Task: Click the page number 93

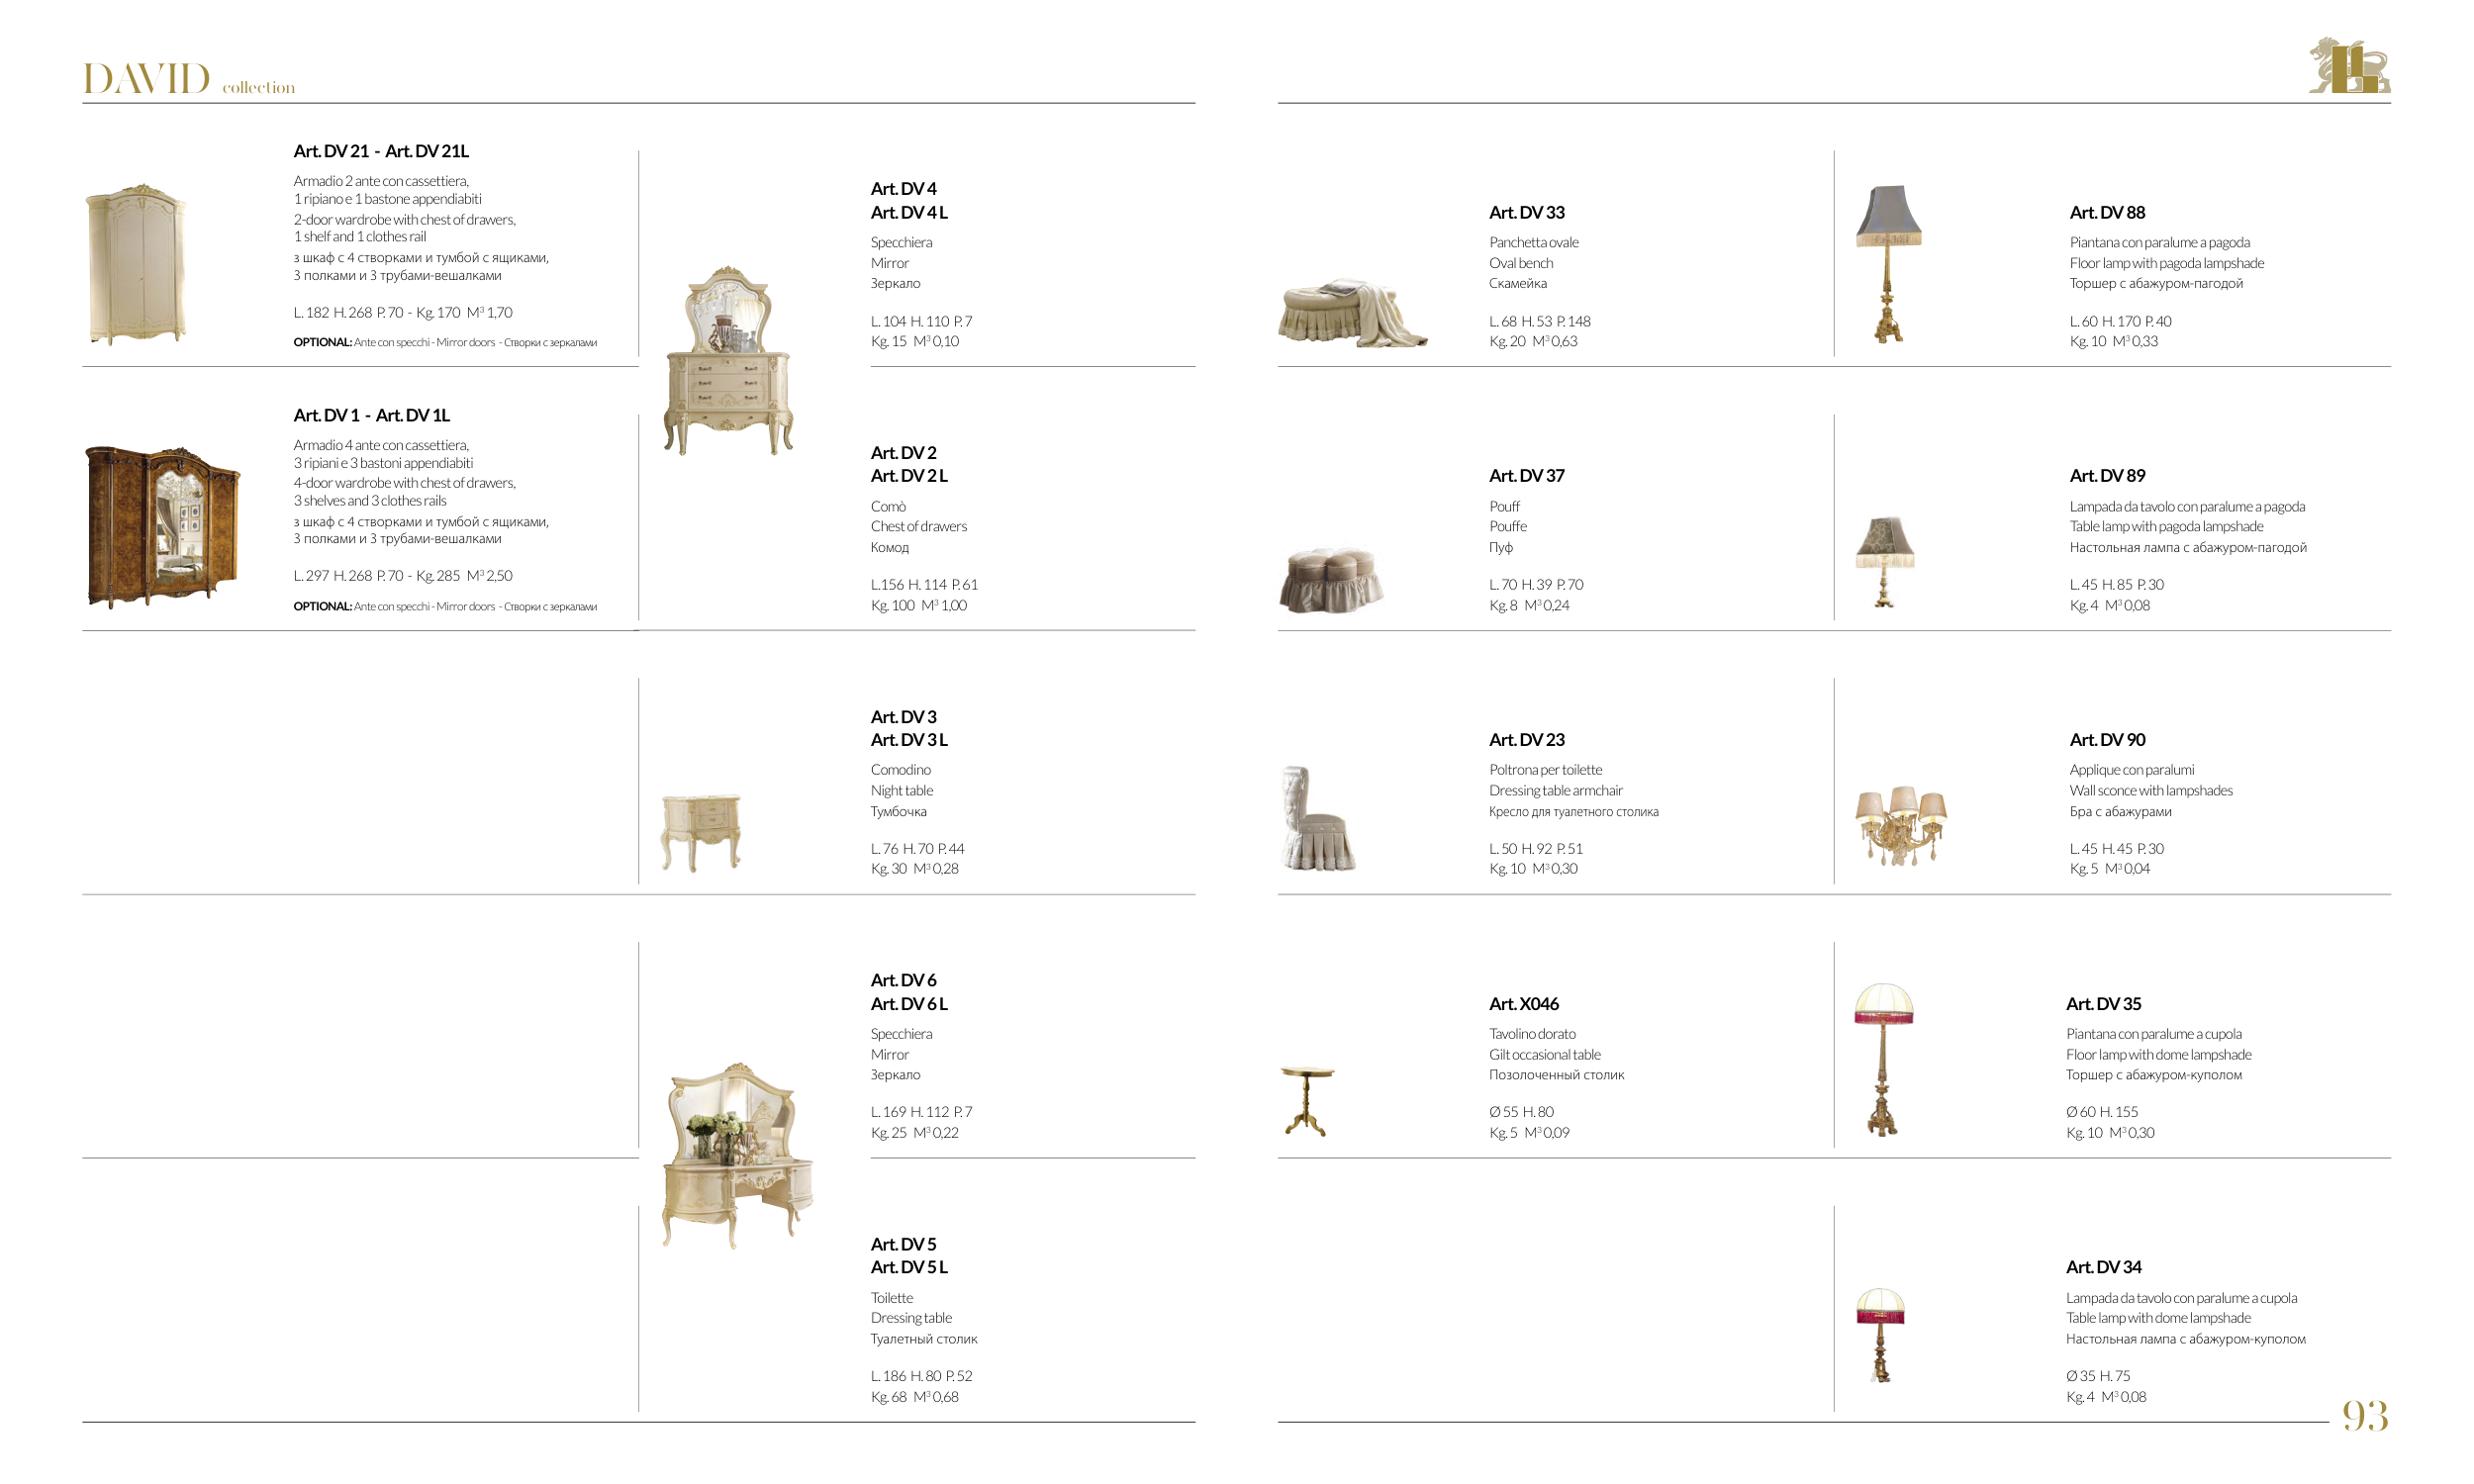Action: (x=2364, y=1416)
